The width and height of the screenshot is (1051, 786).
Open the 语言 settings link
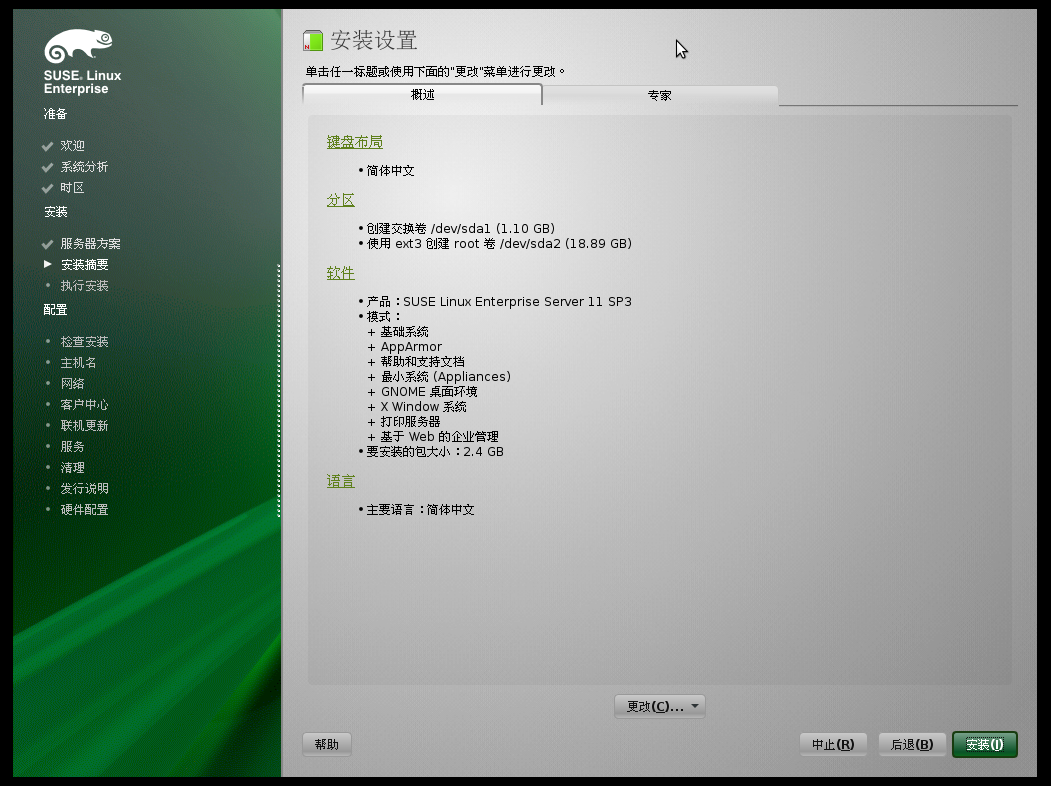coord(340,480)
